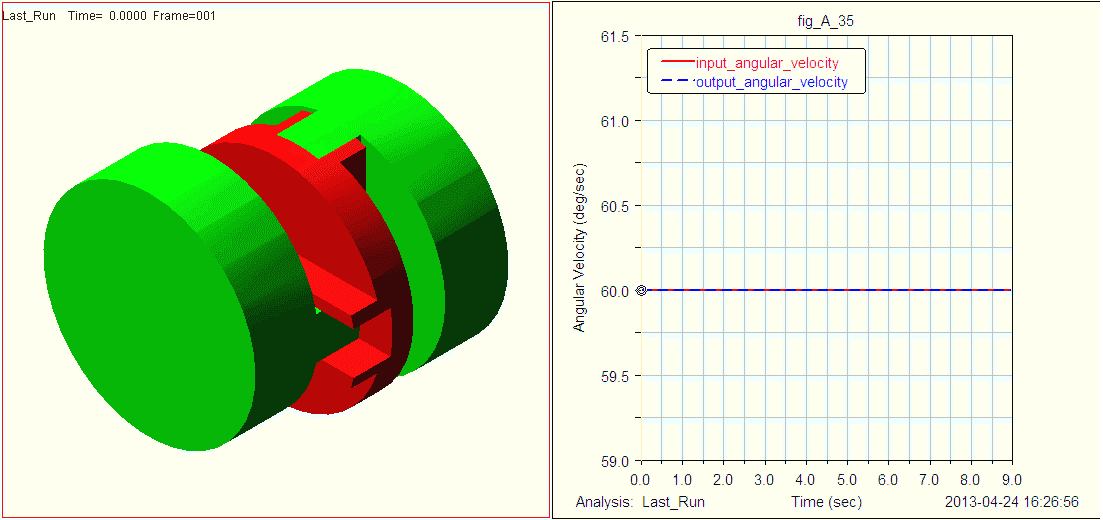Viewport: 1103px width, 520px height.
Task: Click the Analysis: Last_Run text
Action: [640, 502]
